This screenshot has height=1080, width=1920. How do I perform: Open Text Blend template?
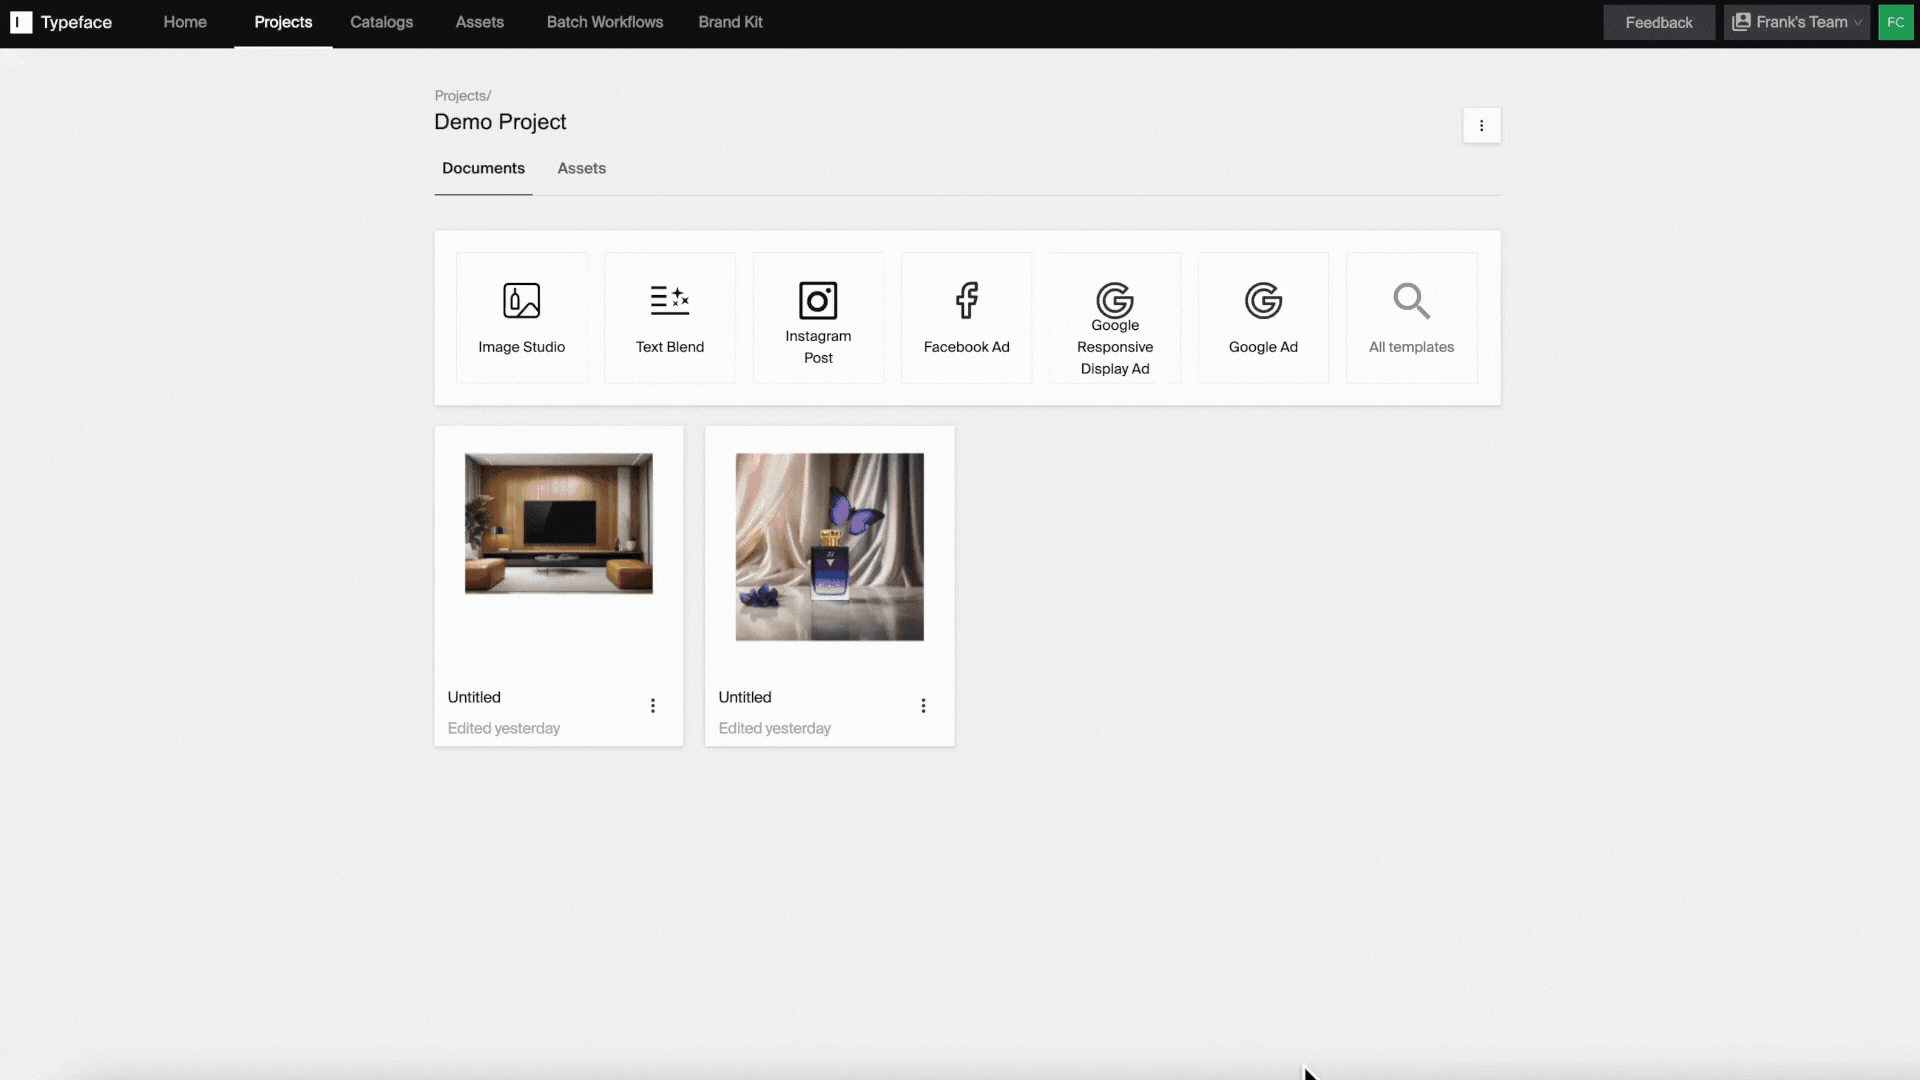coord(670,318)
